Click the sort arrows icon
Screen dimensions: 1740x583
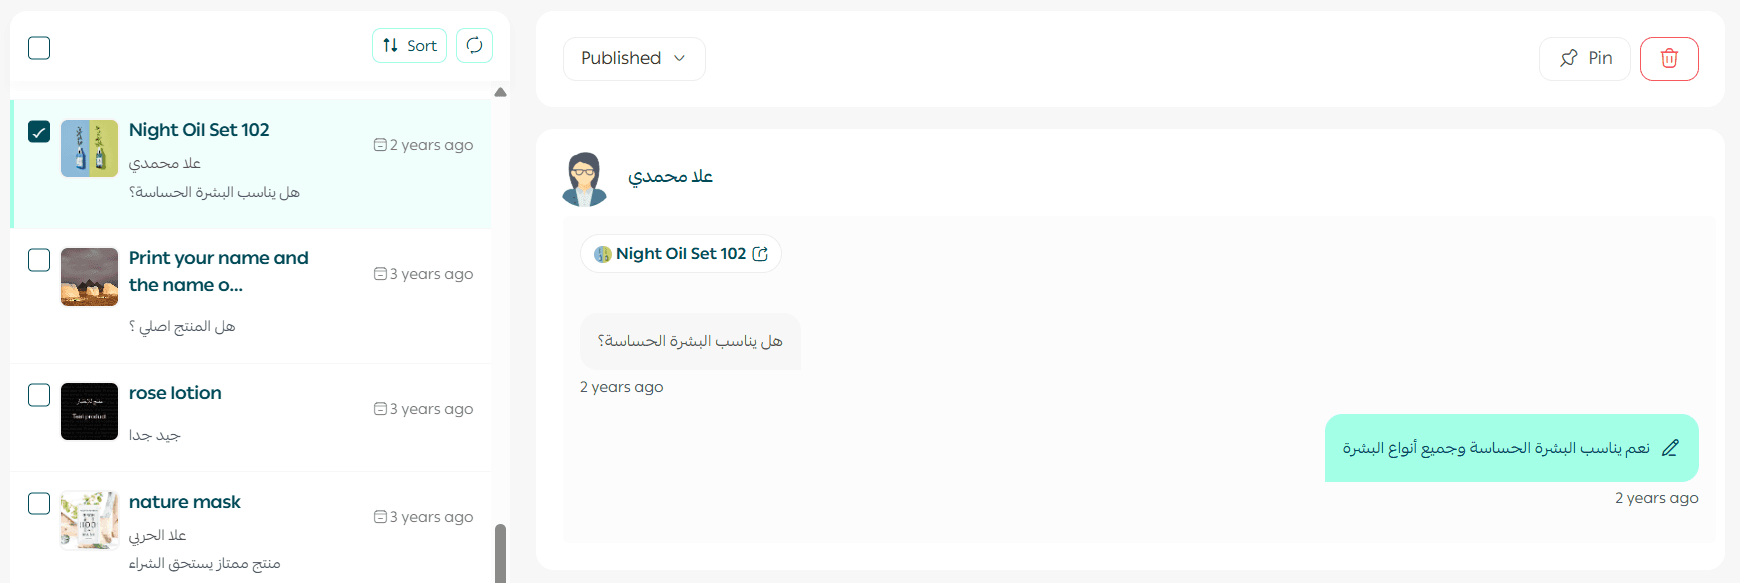point(390,45)
